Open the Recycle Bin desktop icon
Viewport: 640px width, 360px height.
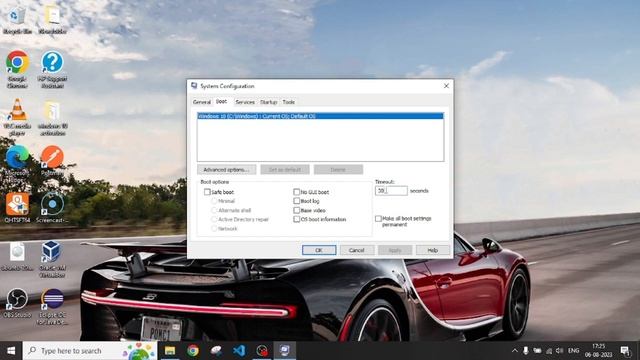click(x=17, y=20)
